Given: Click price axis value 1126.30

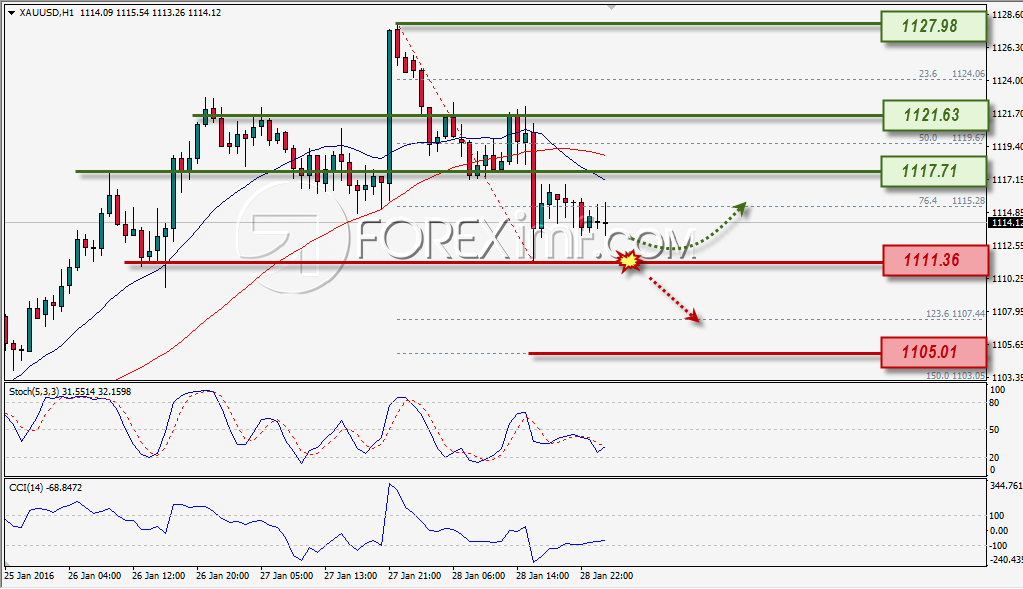Looking at the screenshot, I should pos(1007,48).
